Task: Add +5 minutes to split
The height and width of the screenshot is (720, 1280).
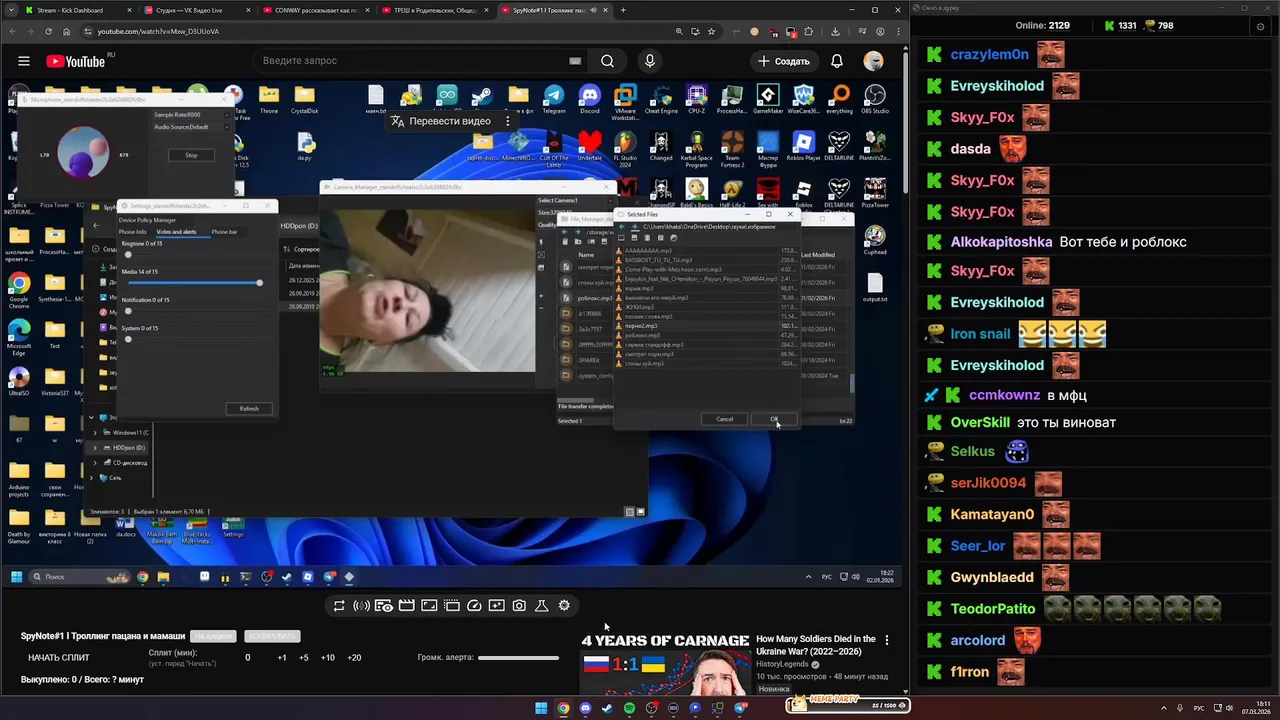Action: (x=304, y=658)
